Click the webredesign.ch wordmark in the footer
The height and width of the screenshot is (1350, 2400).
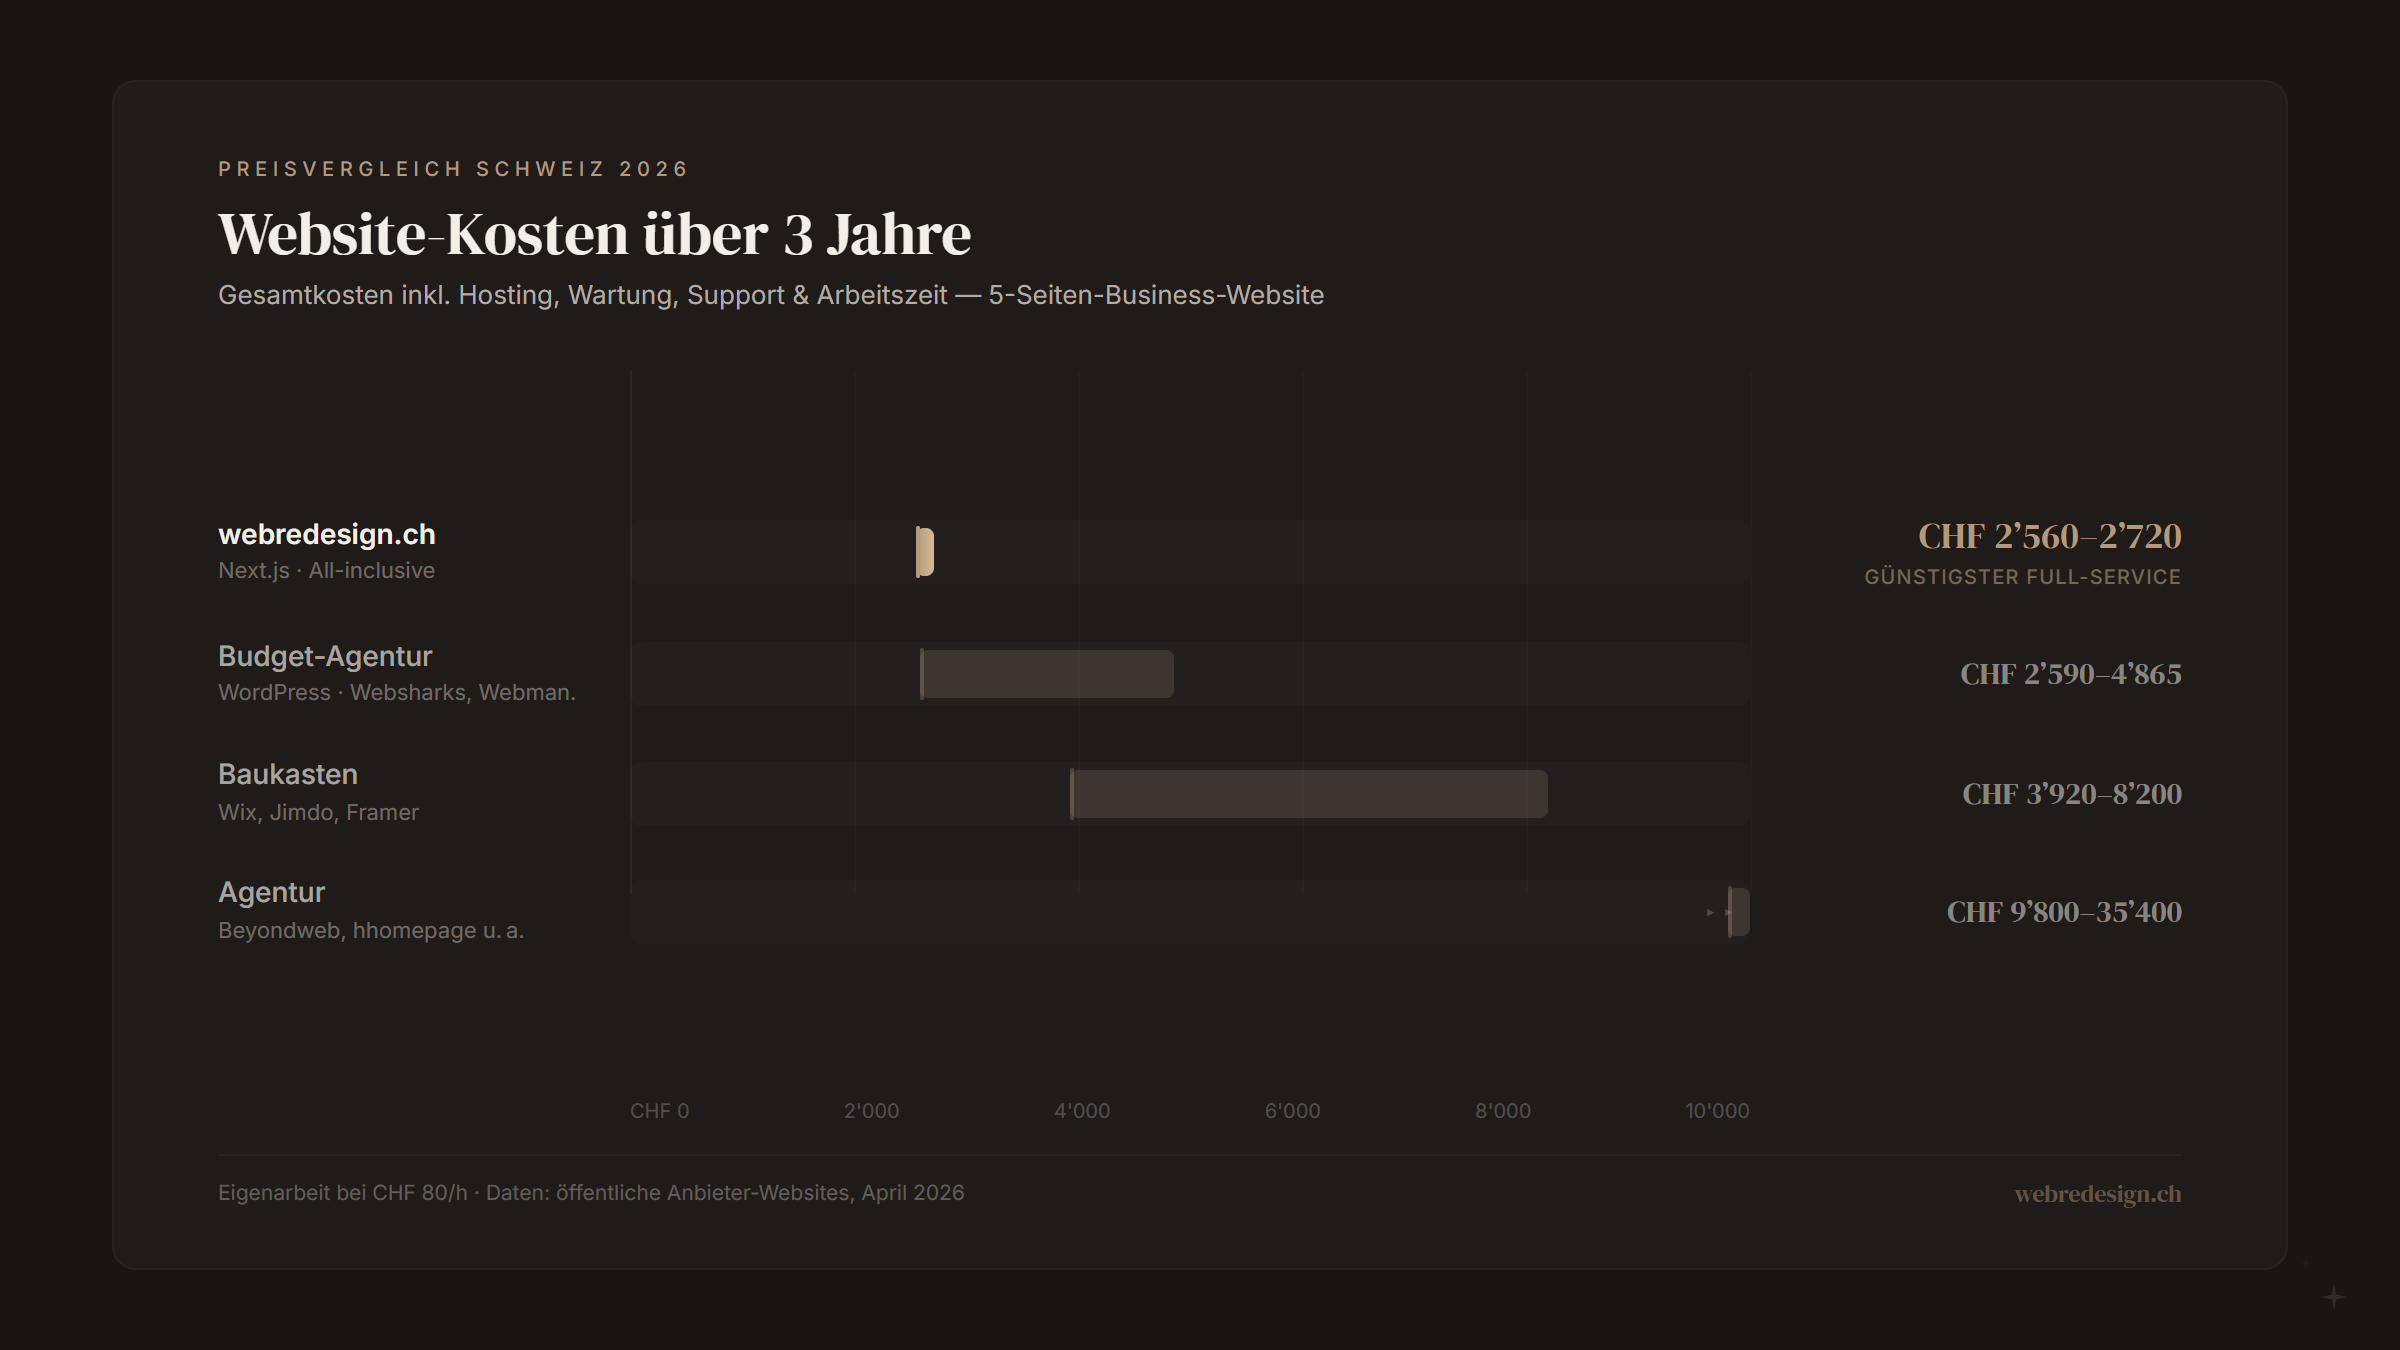pos(2097,1193)
